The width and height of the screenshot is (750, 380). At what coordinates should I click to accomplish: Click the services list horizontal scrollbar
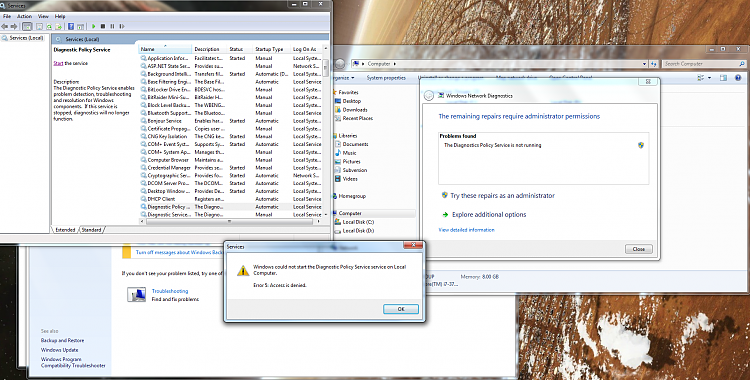pyautogui.click(x=229, y=222)
